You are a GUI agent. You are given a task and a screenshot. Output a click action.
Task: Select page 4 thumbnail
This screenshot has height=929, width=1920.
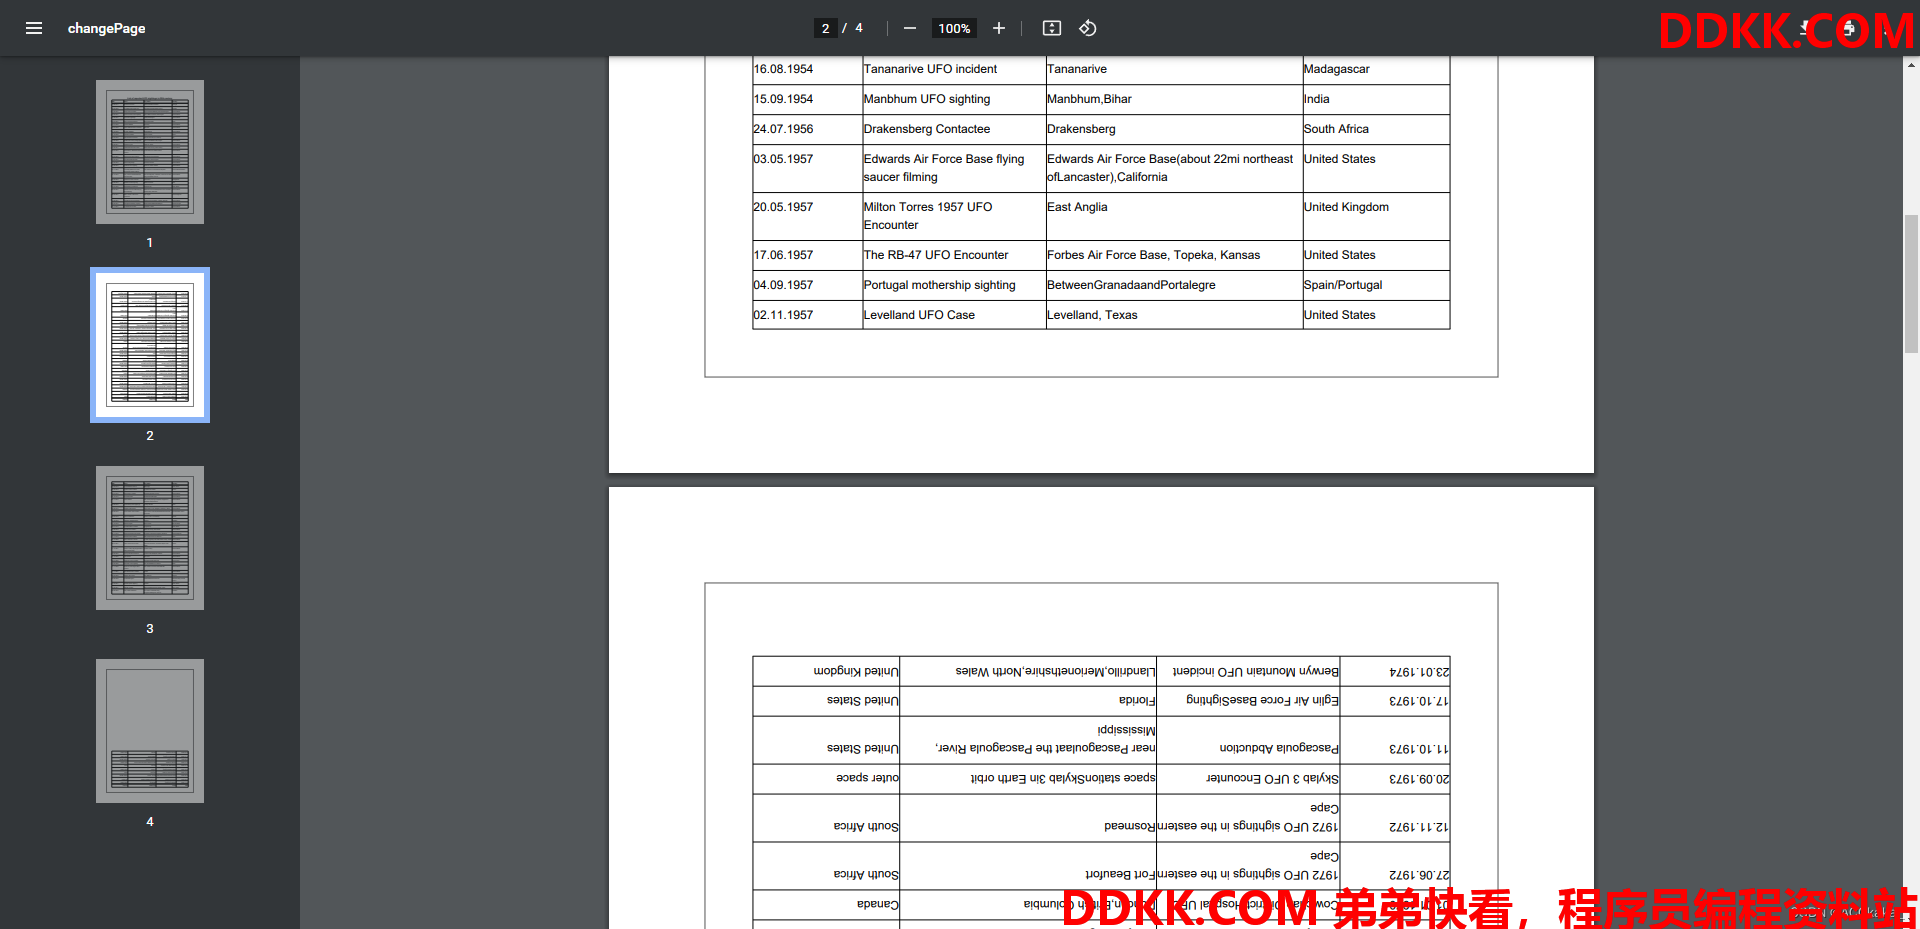pyautogui.click(x=150, y=731)
